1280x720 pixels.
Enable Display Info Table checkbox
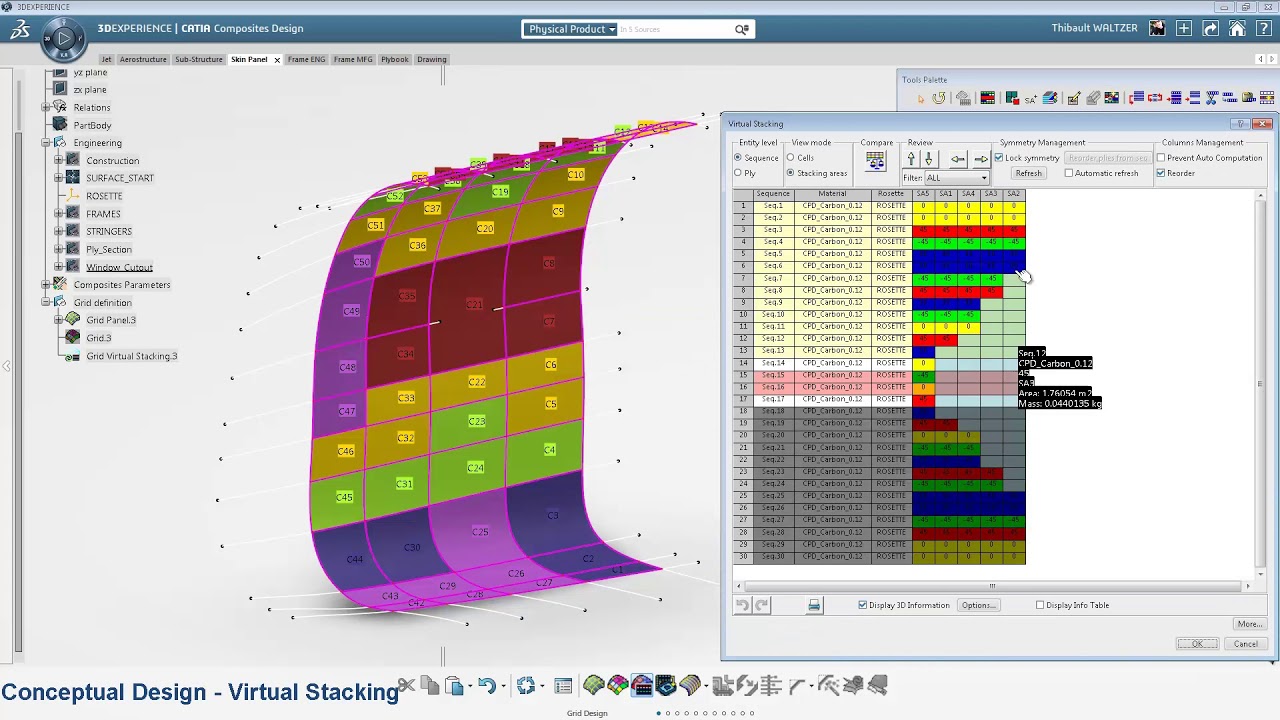[x=1040, y=605]
